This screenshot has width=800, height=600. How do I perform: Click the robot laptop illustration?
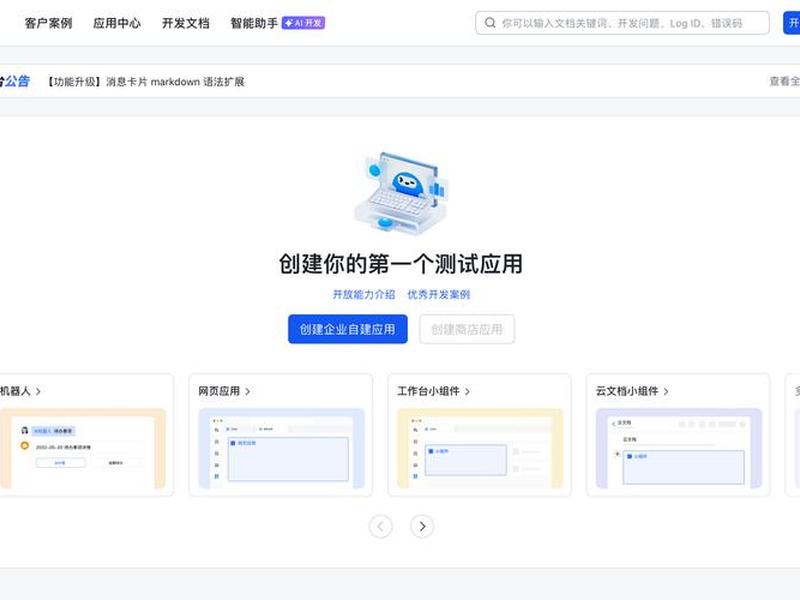pos(401,193)
